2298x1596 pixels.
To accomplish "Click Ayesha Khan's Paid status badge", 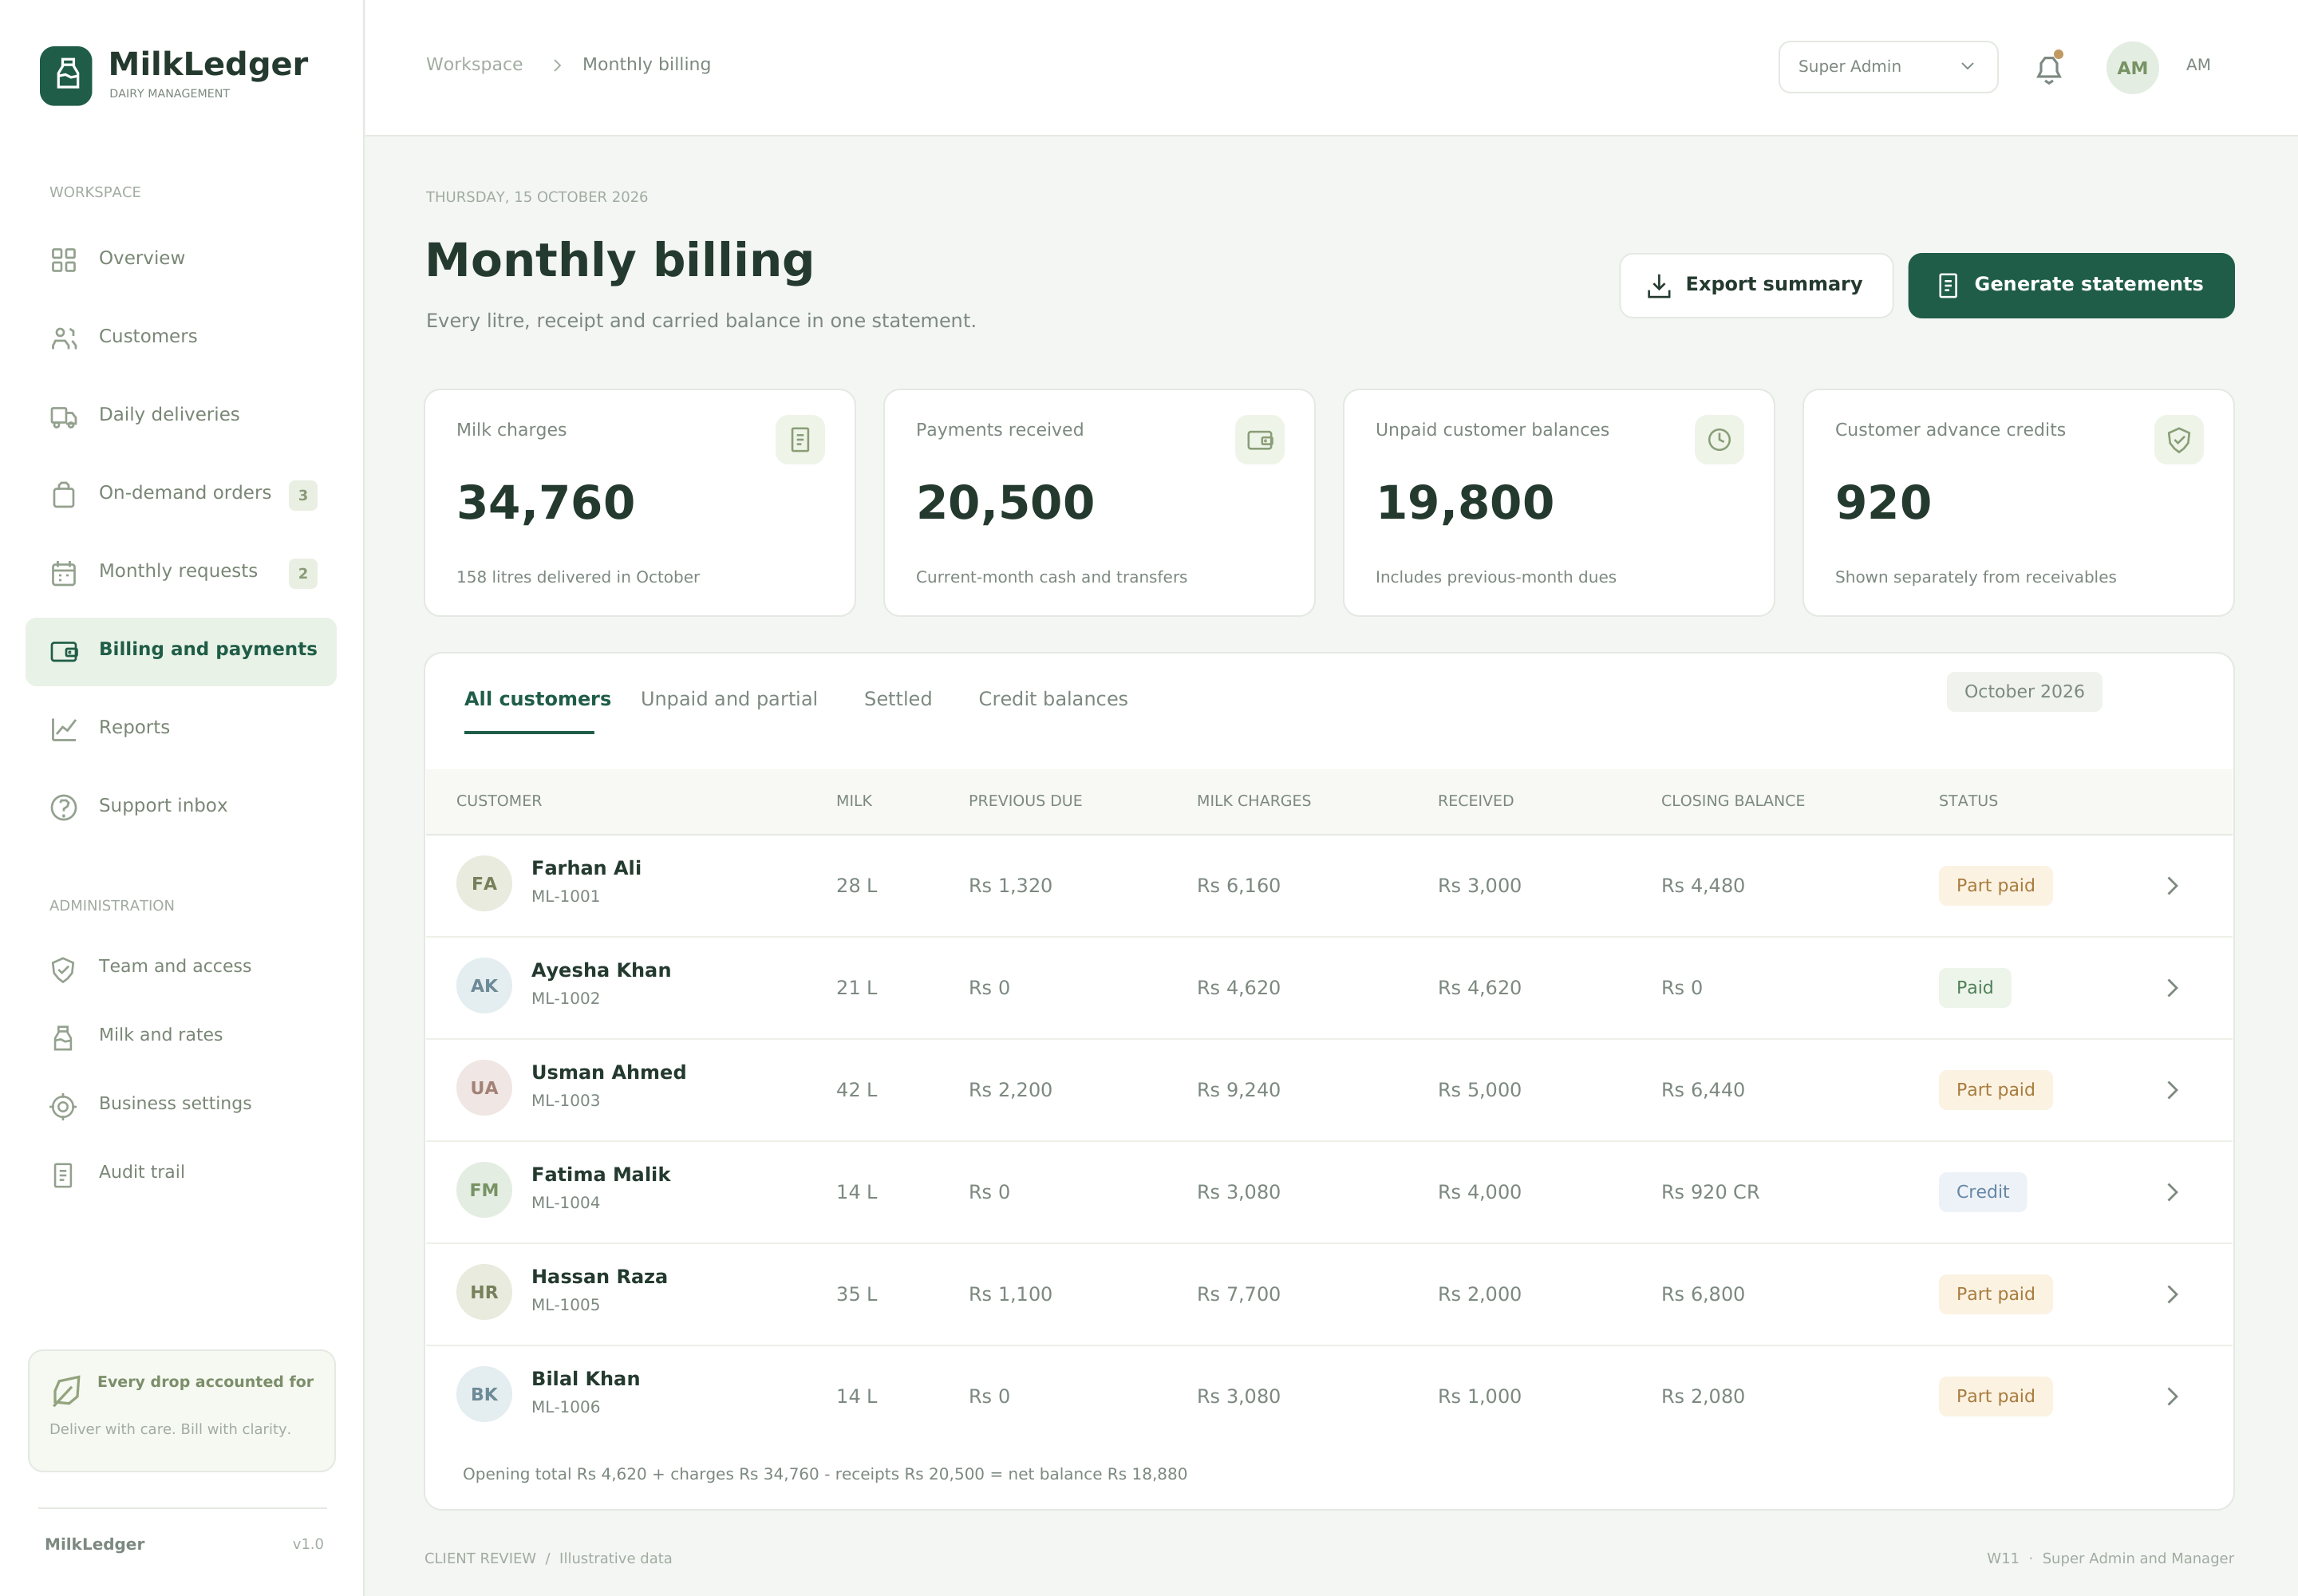I will pyautogui.click(x=1974, y=987).
